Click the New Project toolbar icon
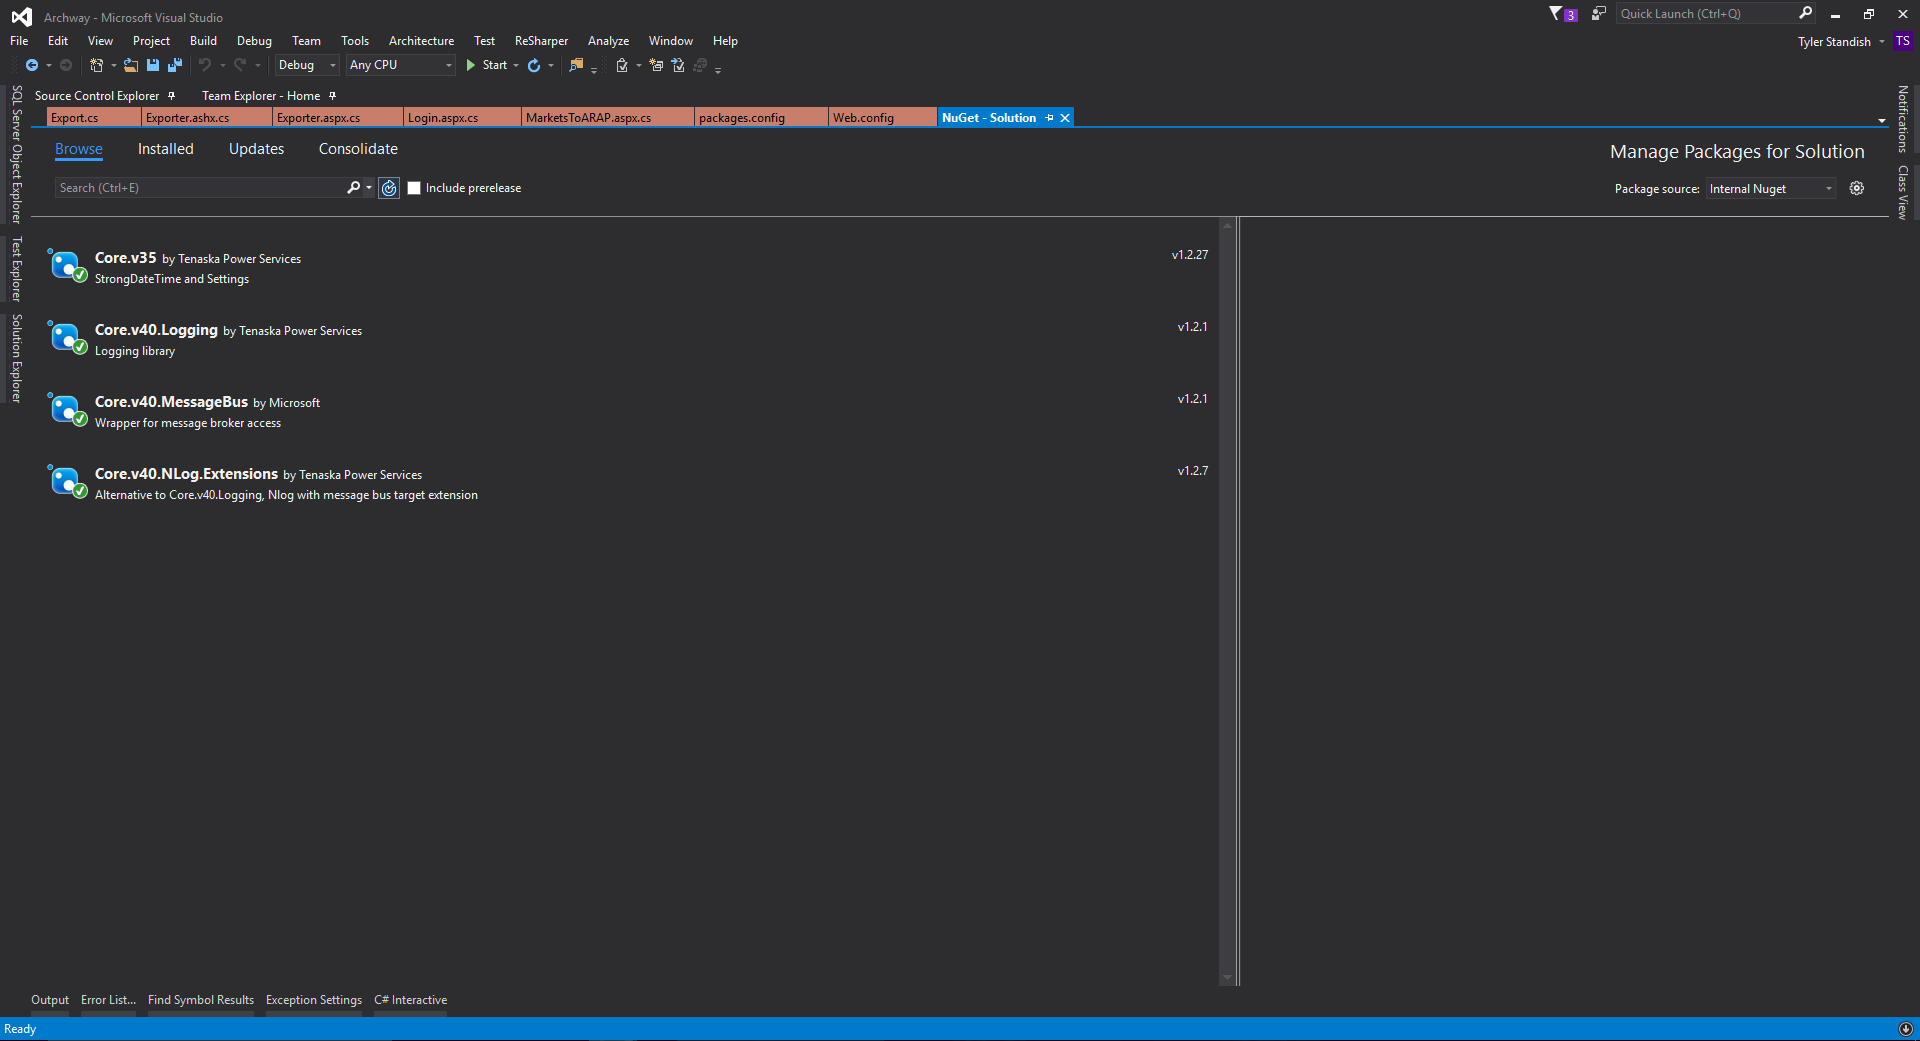The width and height of the screenshot is (1920, 1041). (96, 65)
